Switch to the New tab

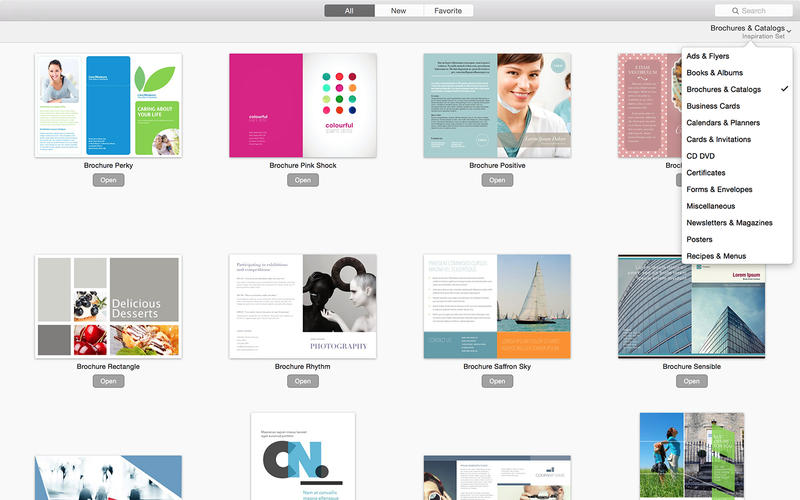click(x=398, y=11)
